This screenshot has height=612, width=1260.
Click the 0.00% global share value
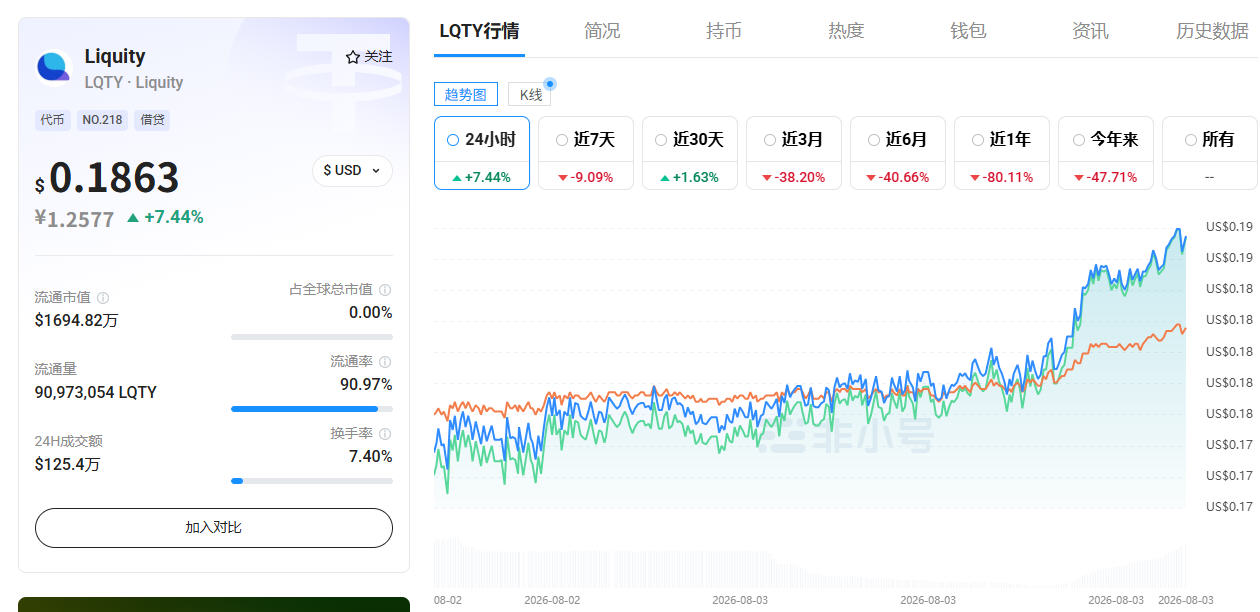[x=370, y=312]
